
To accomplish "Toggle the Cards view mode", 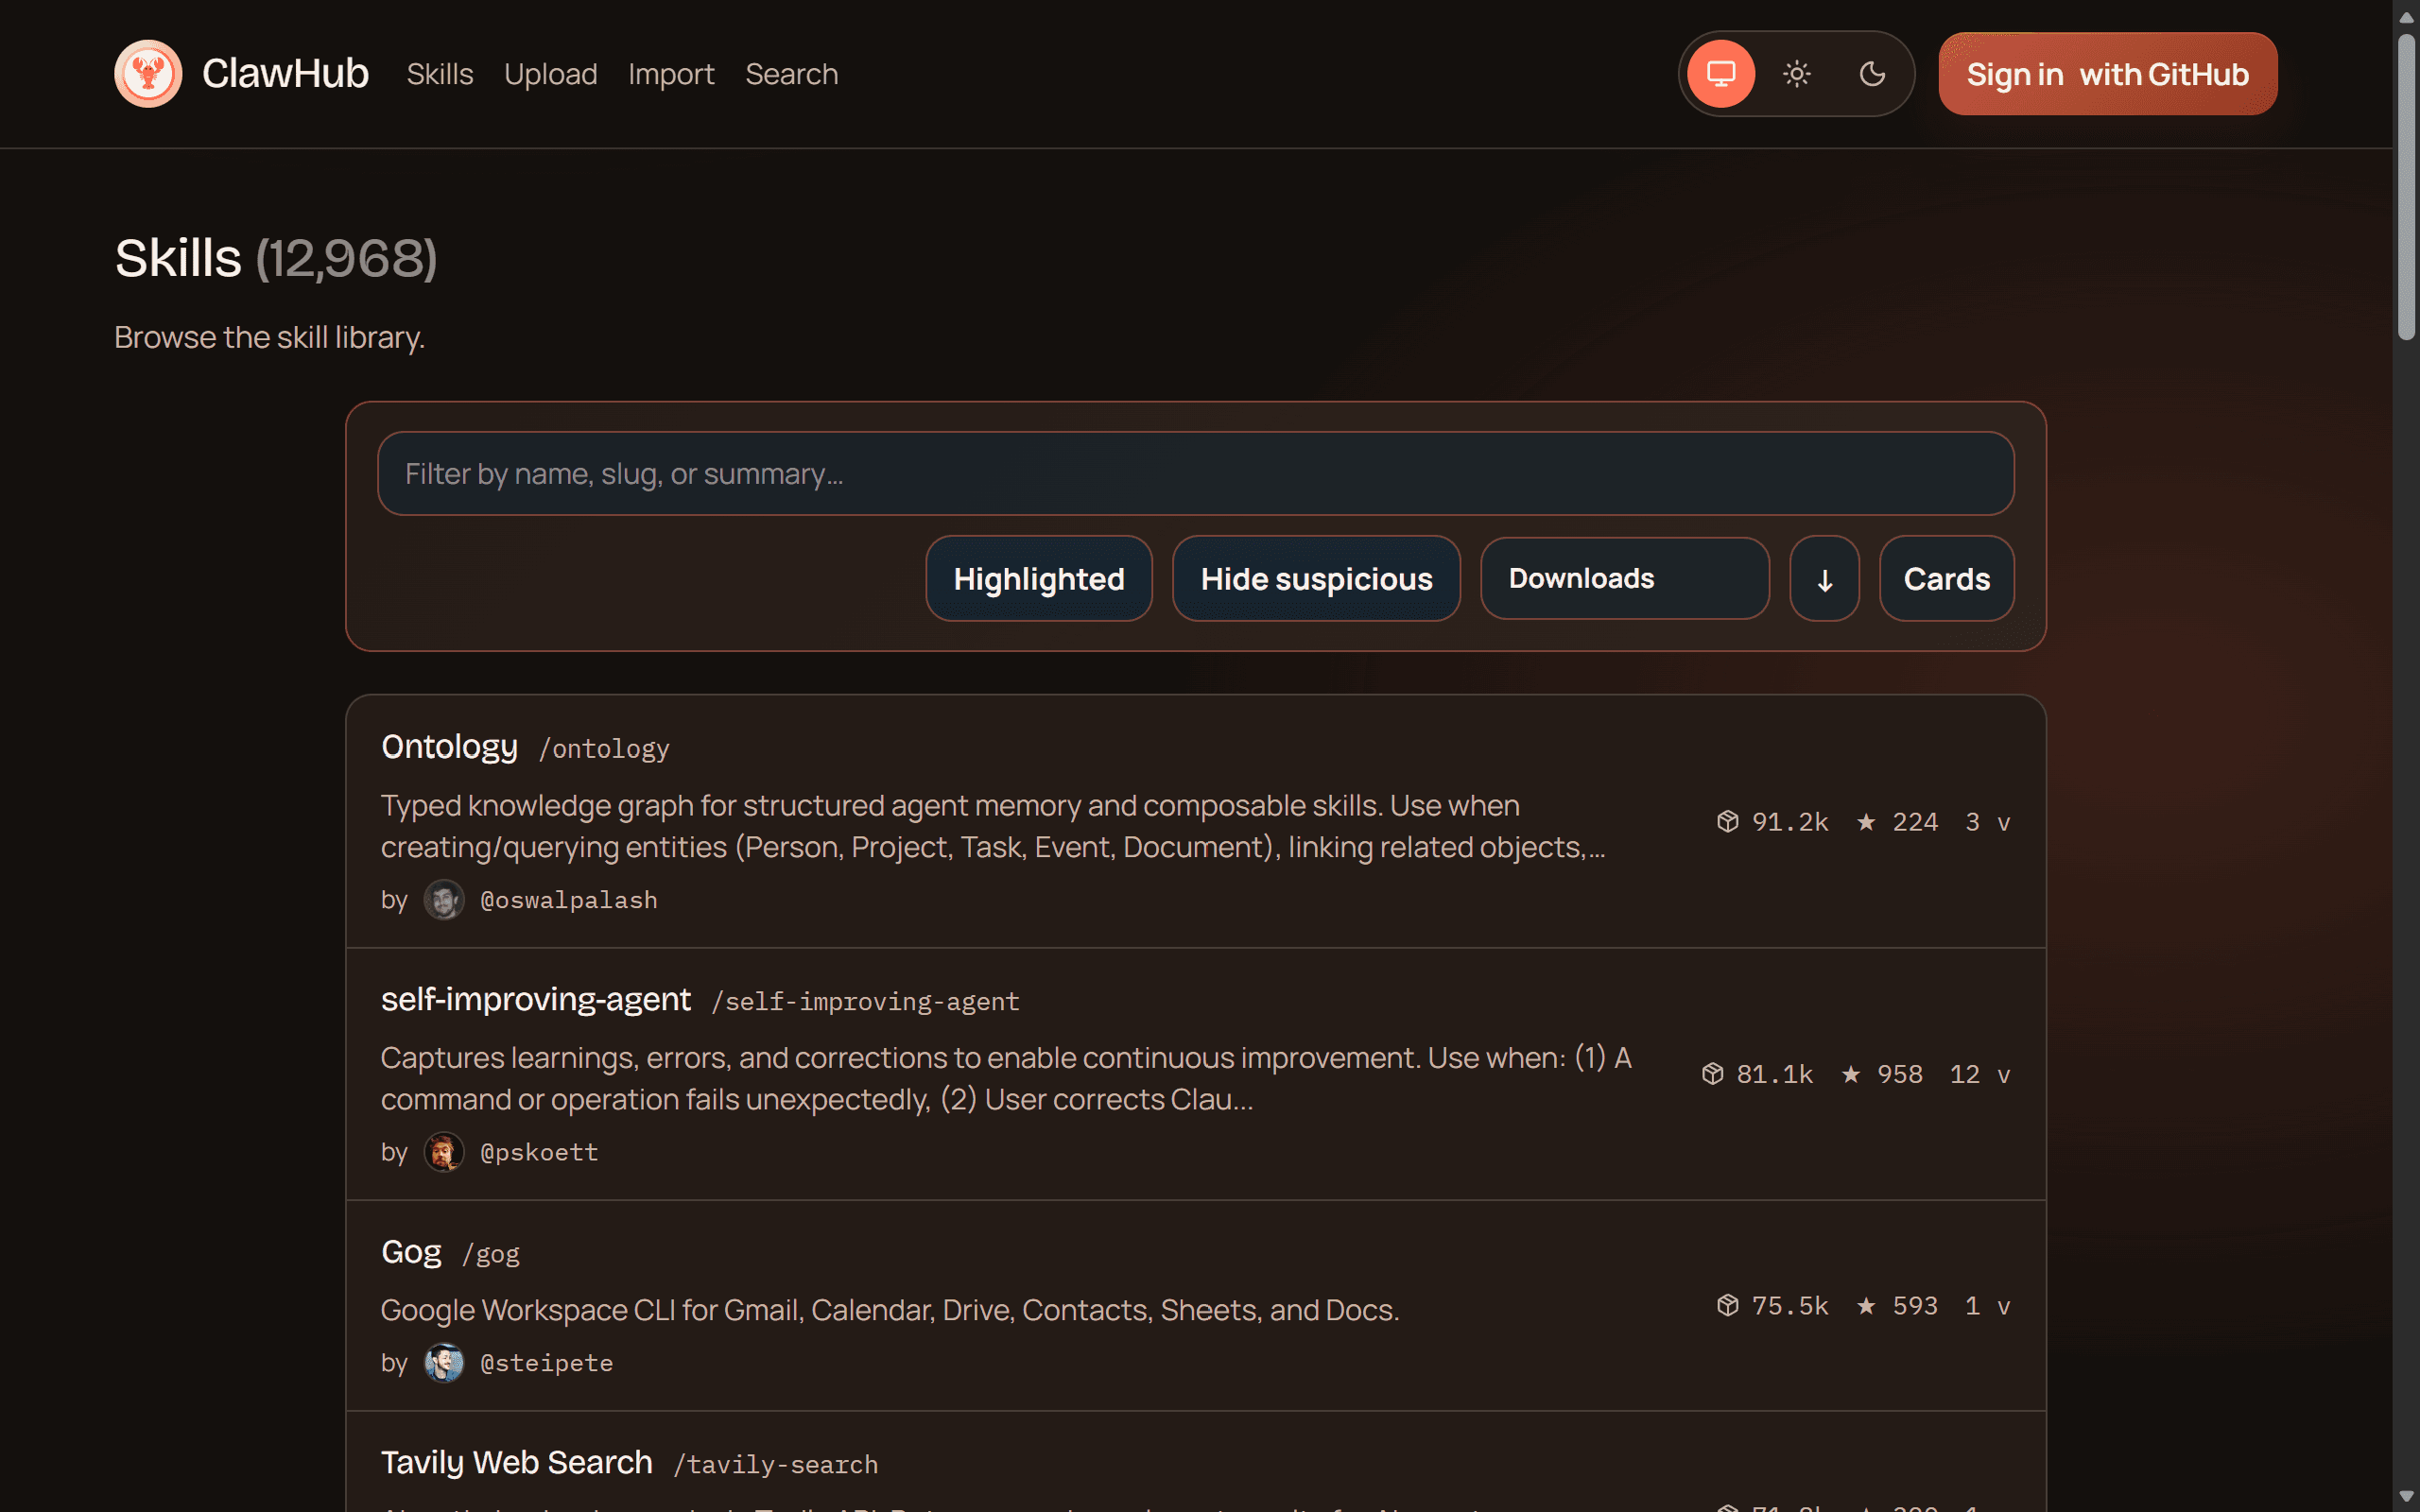I will click(x=1946, y=579).
